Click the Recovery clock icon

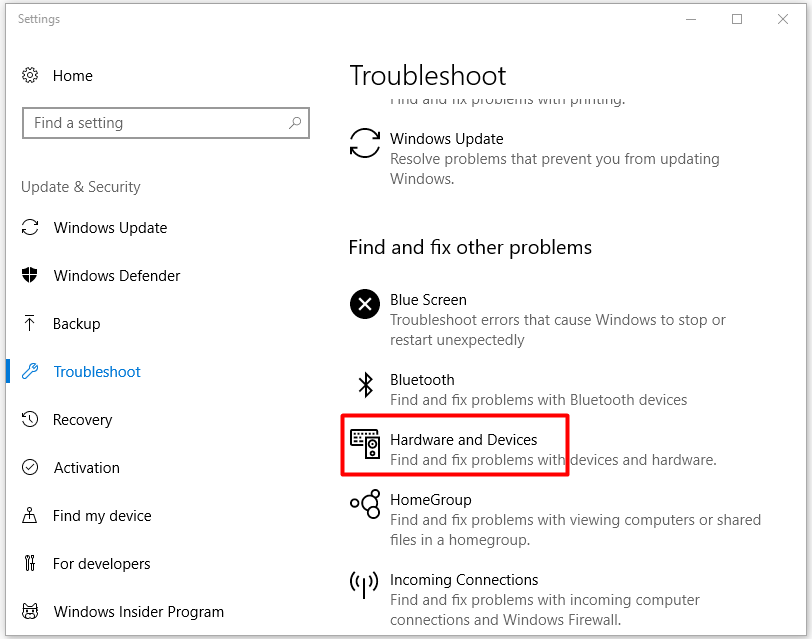[30, 420]
